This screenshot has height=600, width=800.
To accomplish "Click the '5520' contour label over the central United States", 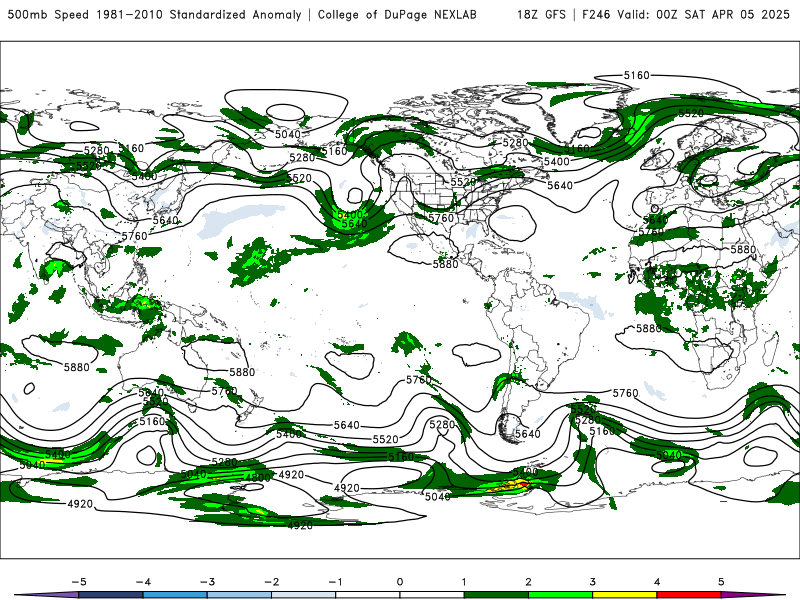I will click(x=463, y=182).
